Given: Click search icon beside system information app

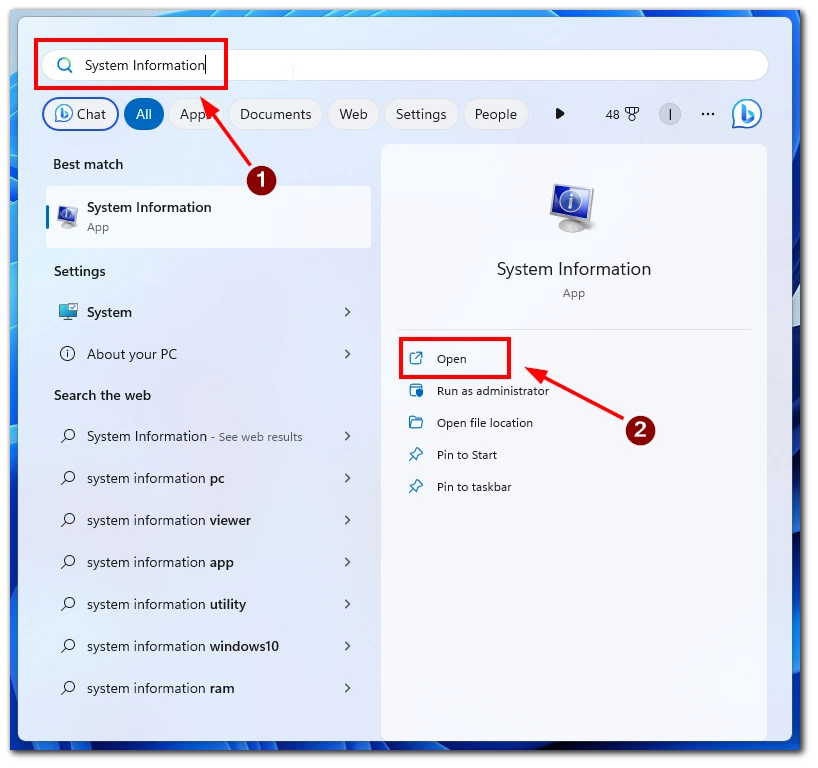Looking at the screenshot, I should pos(68,562).
